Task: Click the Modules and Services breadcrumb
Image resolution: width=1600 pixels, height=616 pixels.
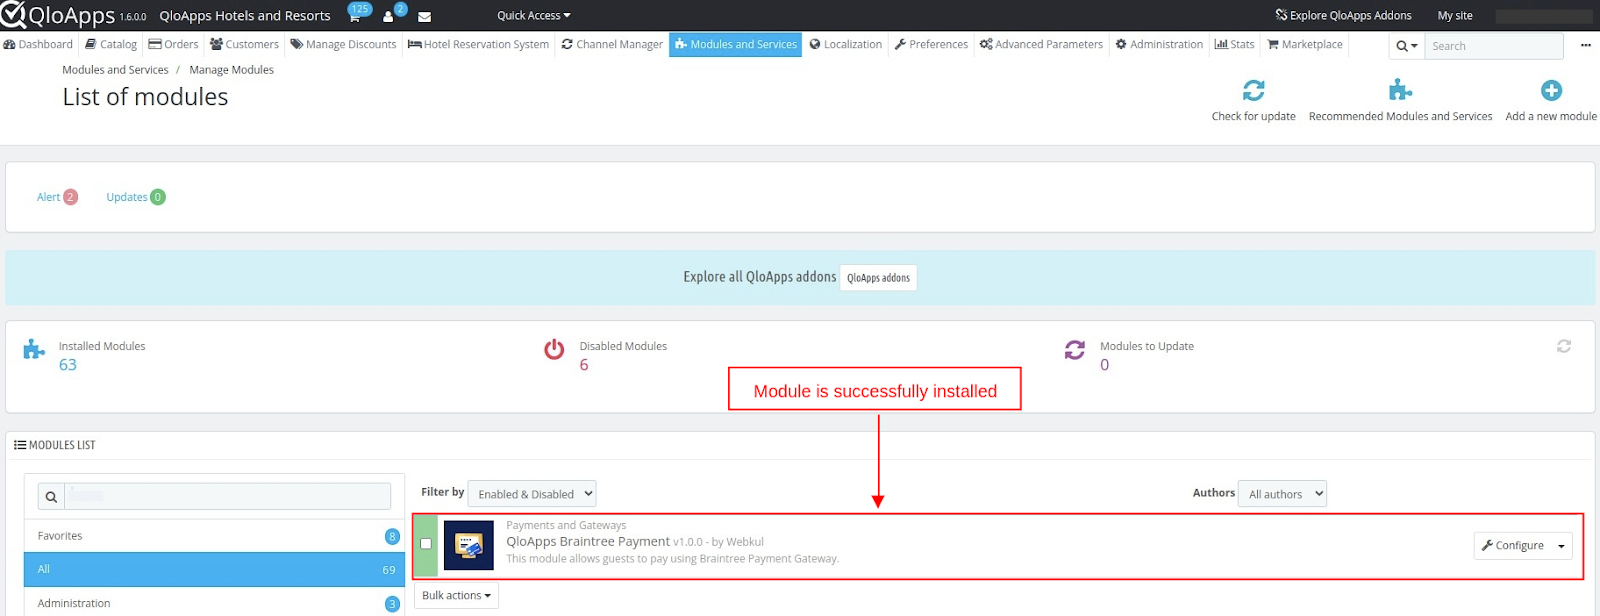Action: (x=115, y=70)
